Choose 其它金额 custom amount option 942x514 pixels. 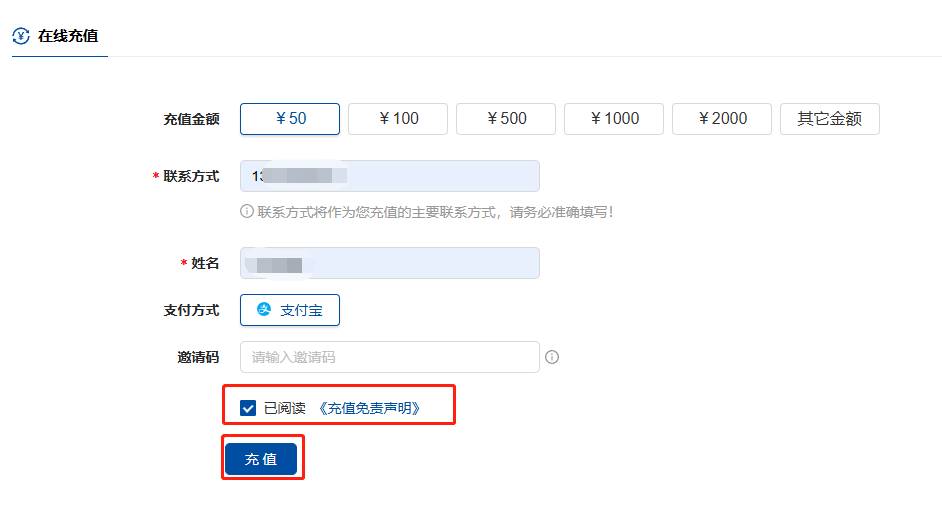coord(830,119)
